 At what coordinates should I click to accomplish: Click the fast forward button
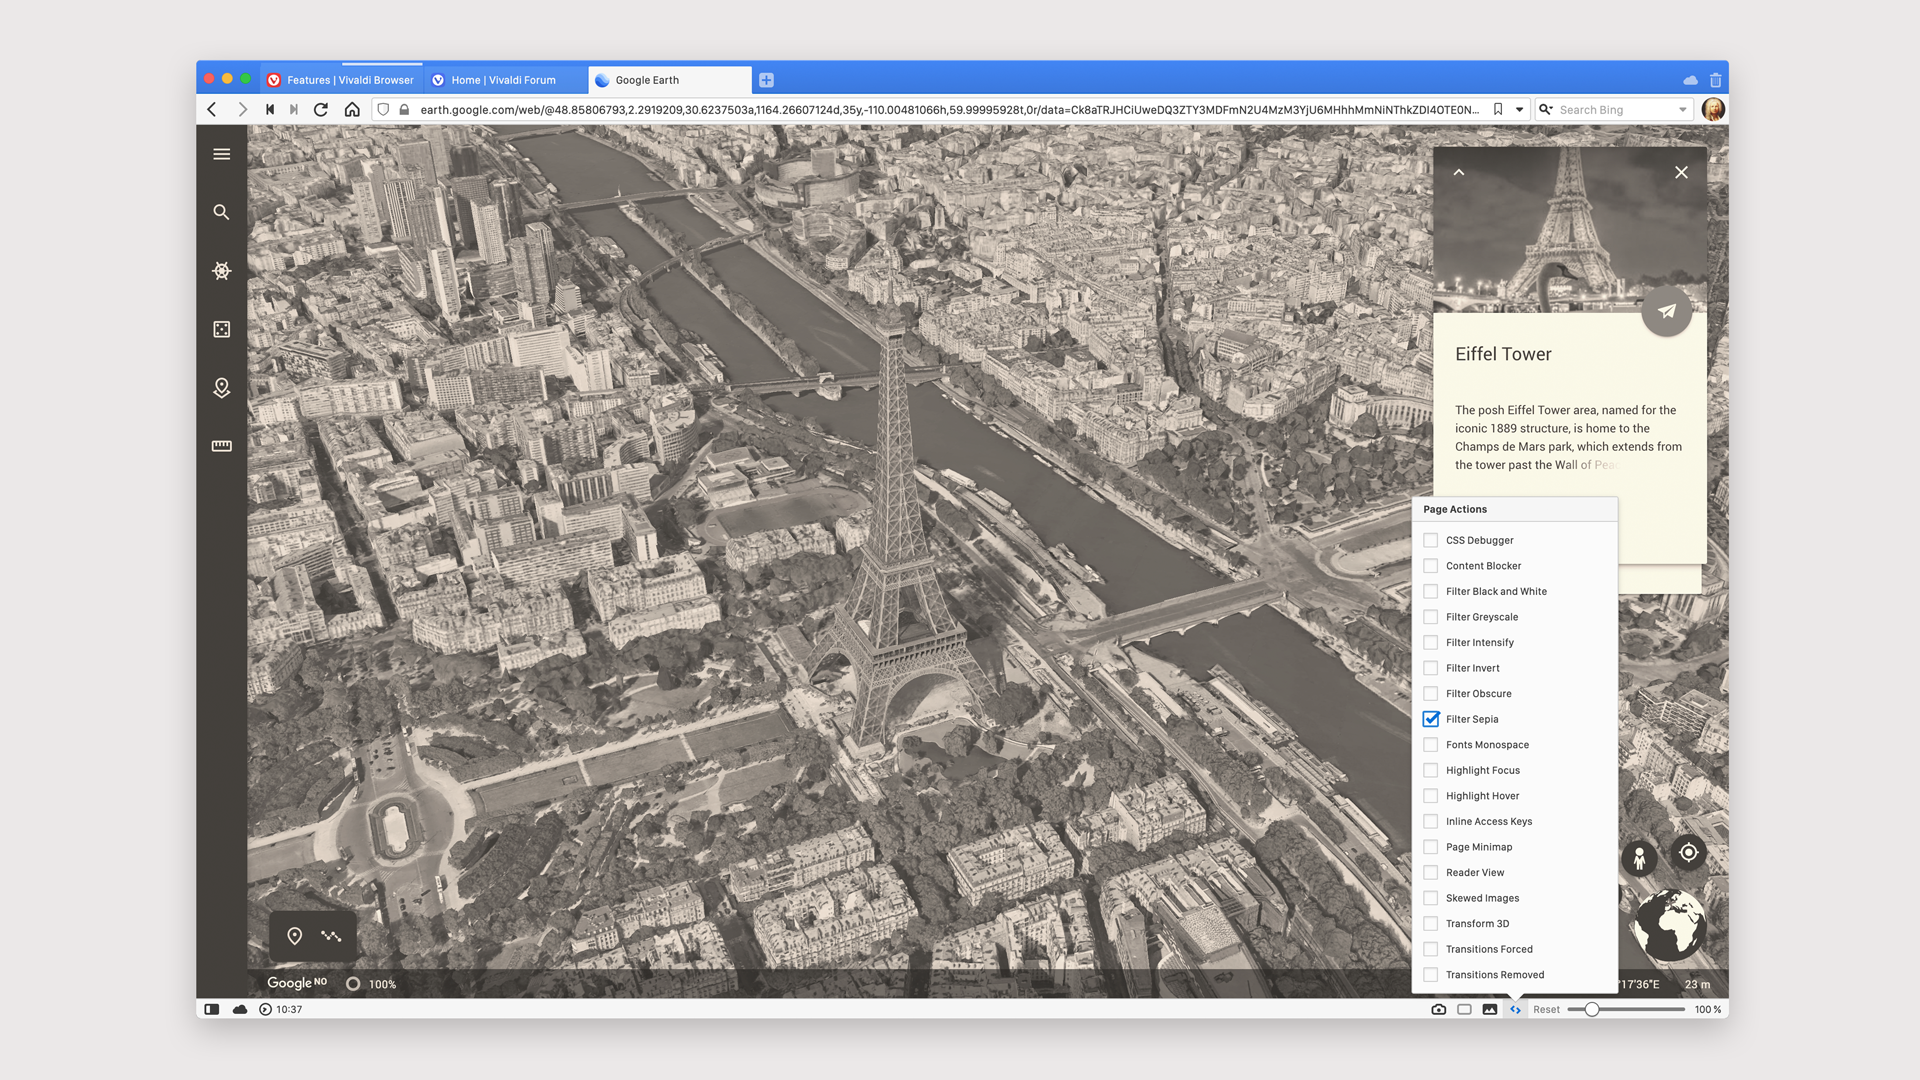294,110
